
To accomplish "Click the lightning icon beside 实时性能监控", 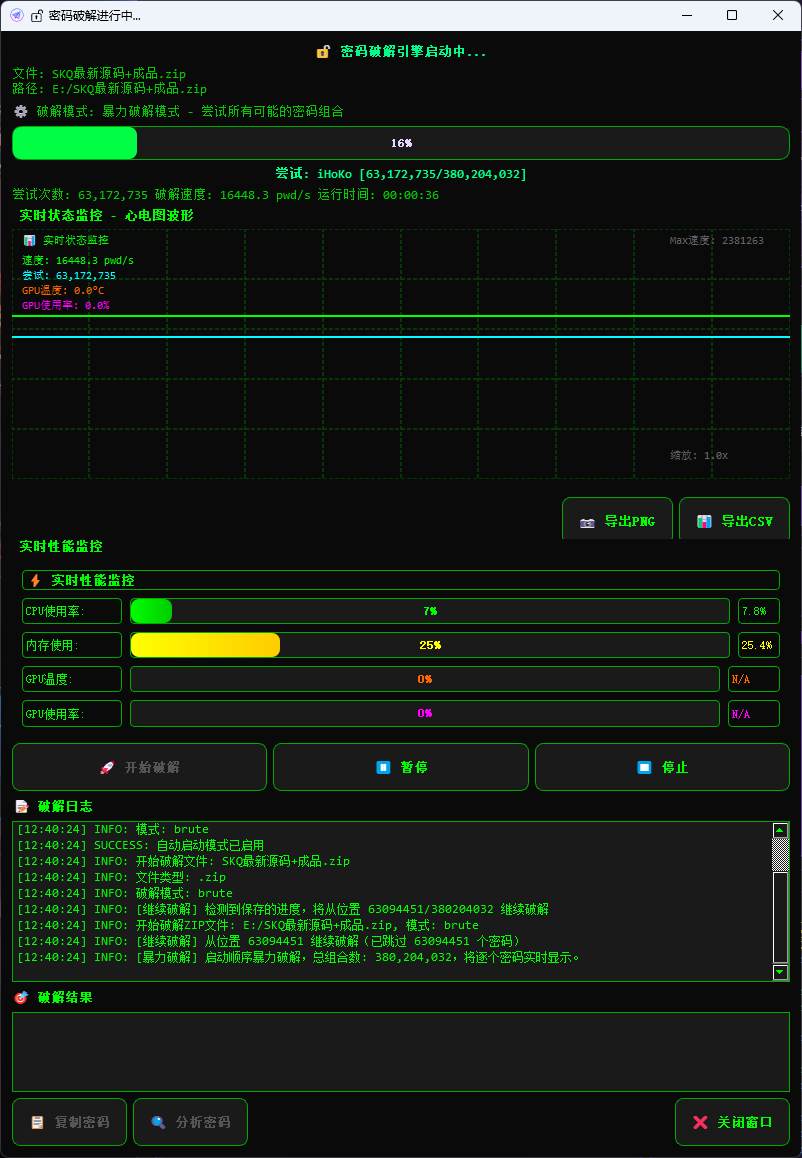I will 35,580.
